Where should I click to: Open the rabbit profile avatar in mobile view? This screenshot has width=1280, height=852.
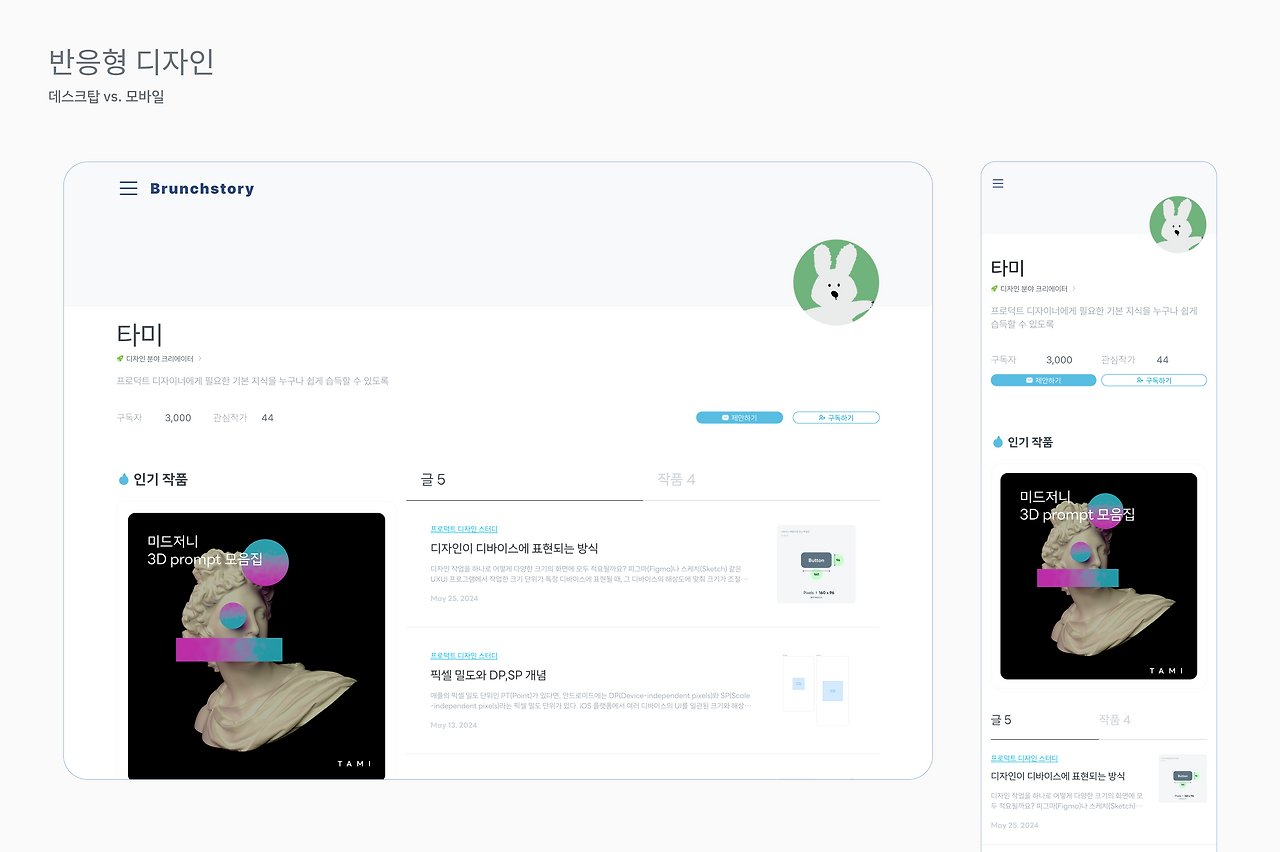coord(1177,225)
